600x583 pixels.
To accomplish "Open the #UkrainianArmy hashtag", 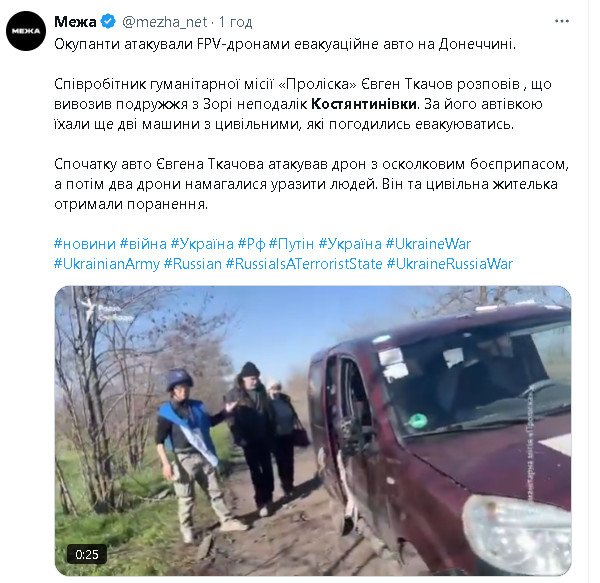I will (x=107, y=264).
